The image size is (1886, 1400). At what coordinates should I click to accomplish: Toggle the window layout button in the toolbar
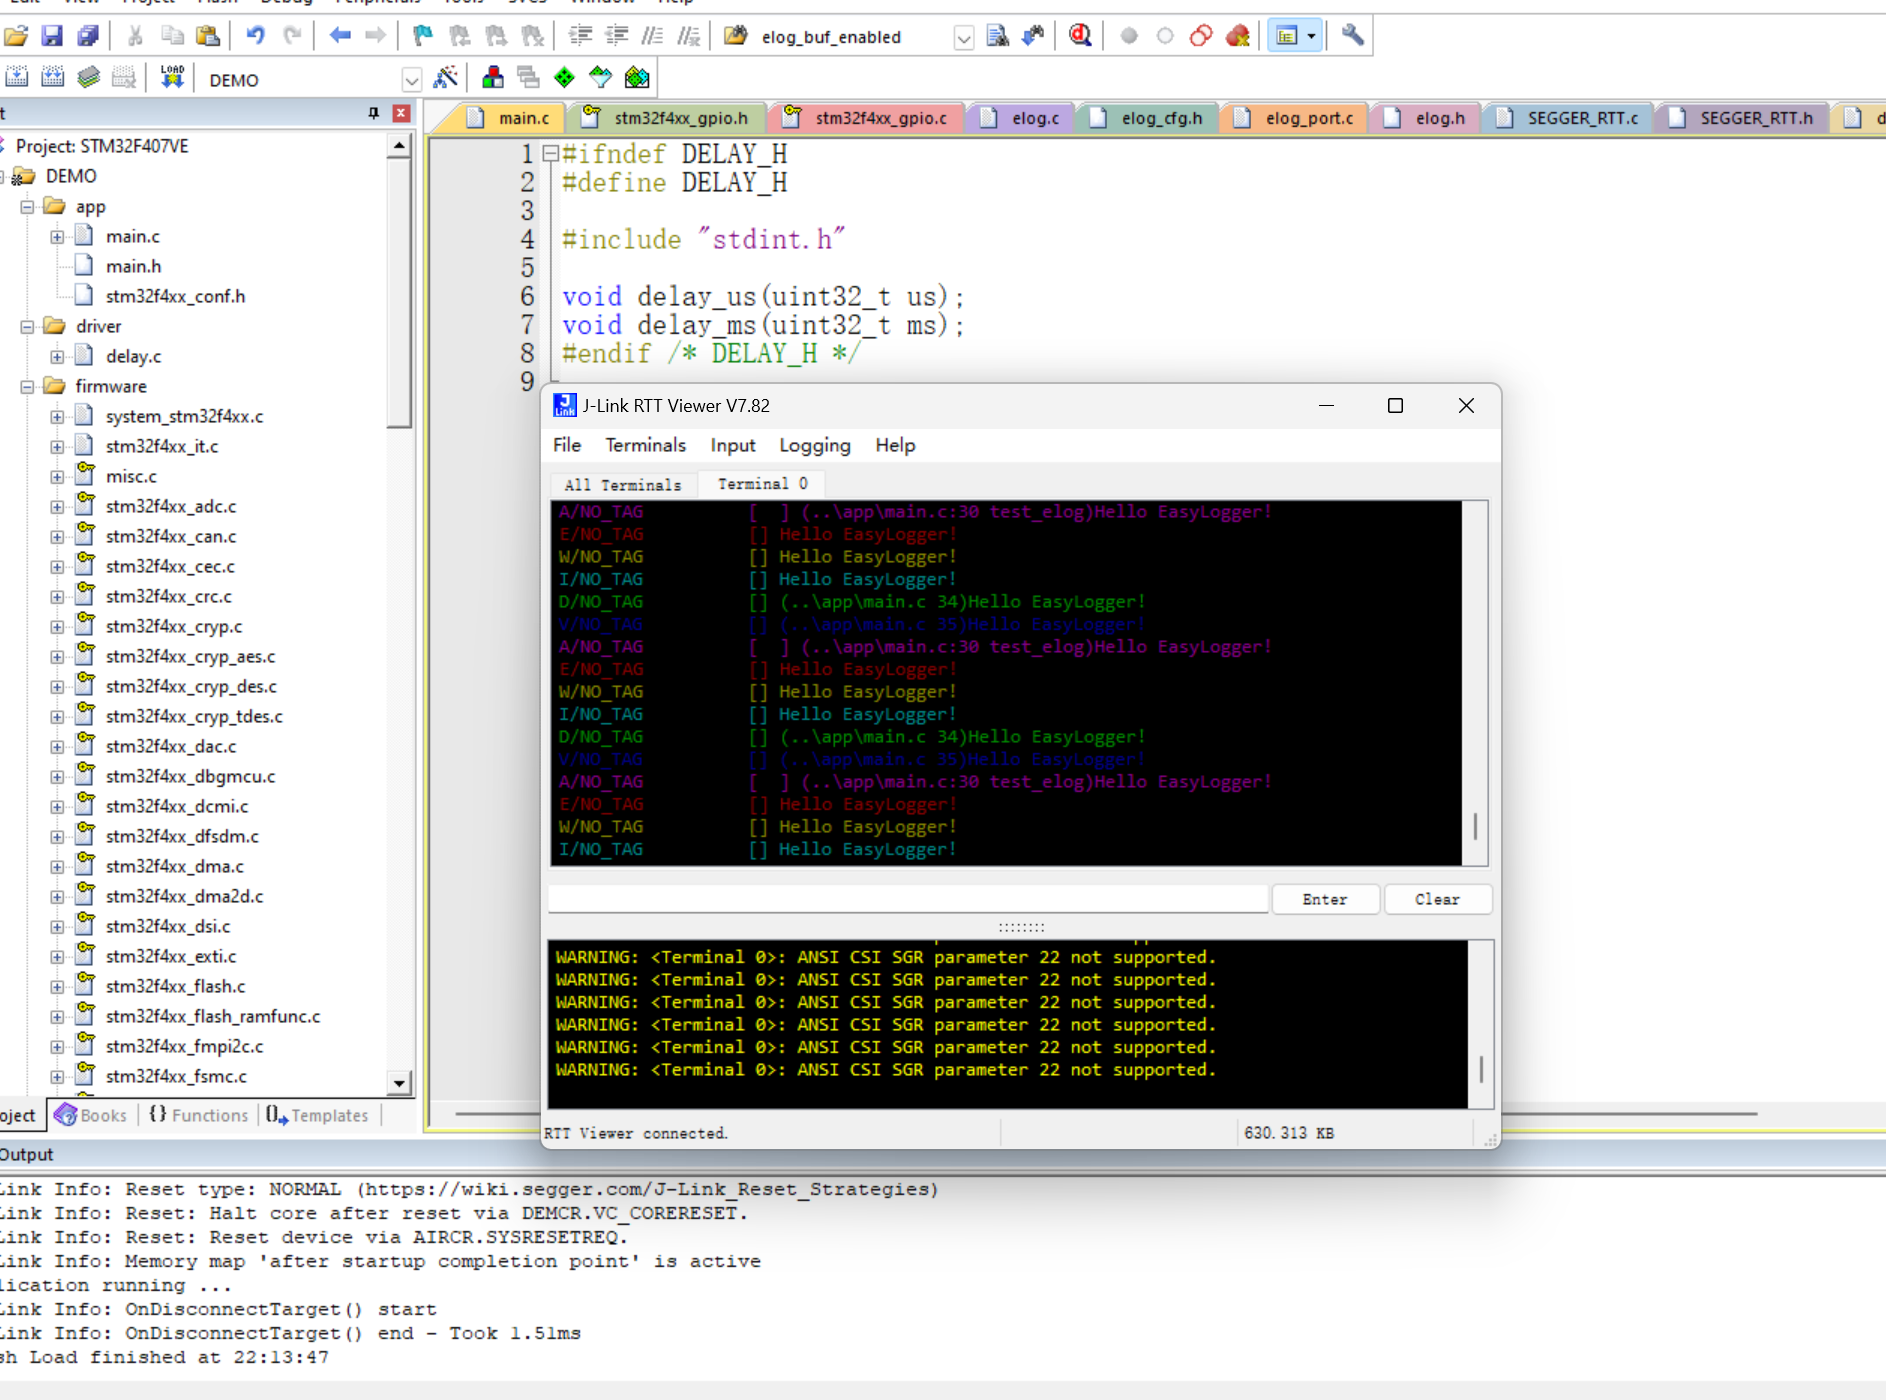click(x=1287, y=37)
